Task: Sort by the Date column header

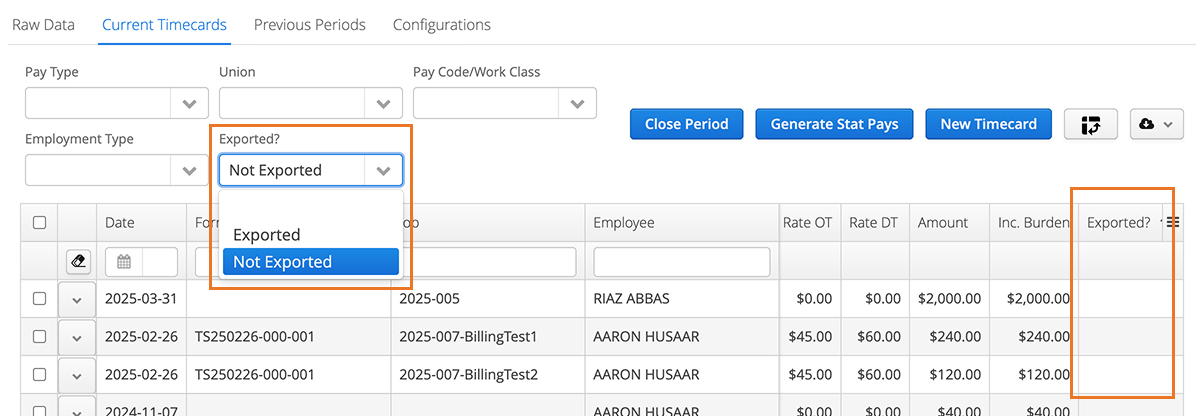Action: click(120, 223)
